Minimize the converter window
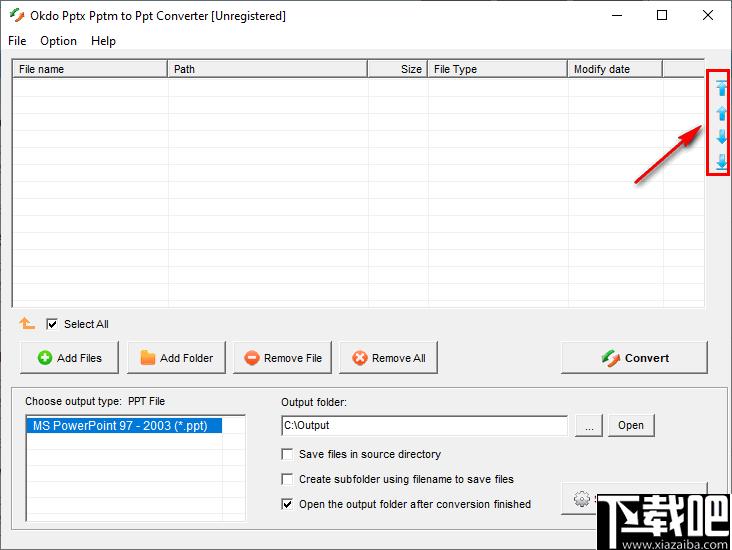This screenshot has height=550, width=732. click(x=617, y=15)
